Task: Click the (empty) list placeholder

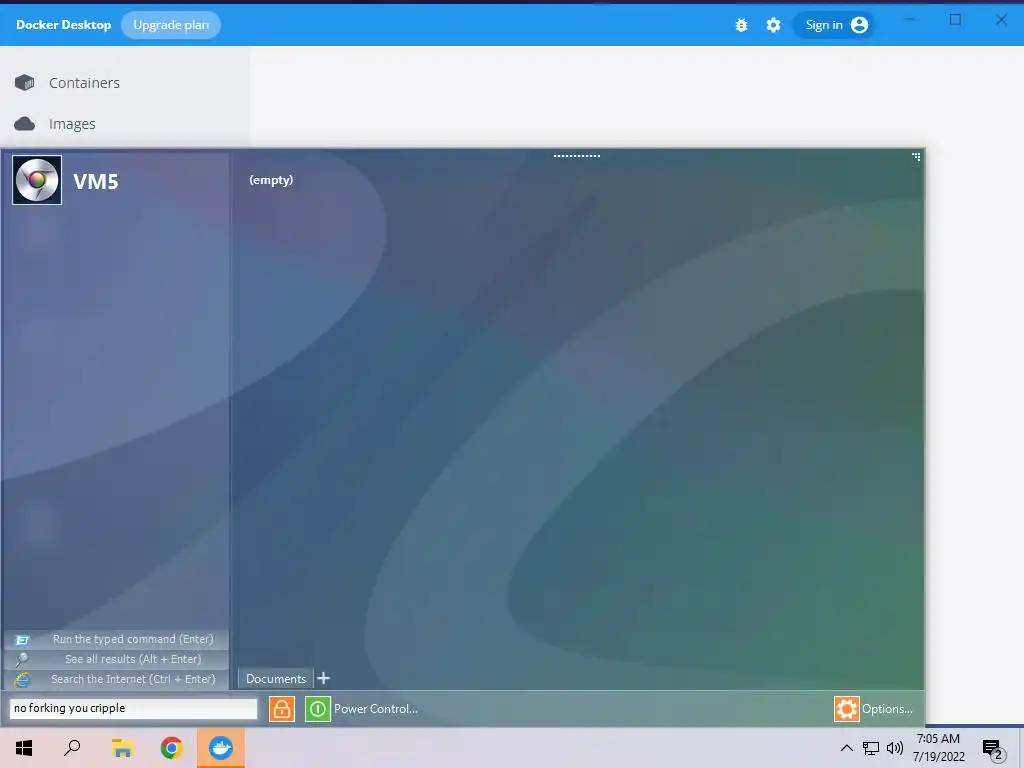Action: click(271, 180)
